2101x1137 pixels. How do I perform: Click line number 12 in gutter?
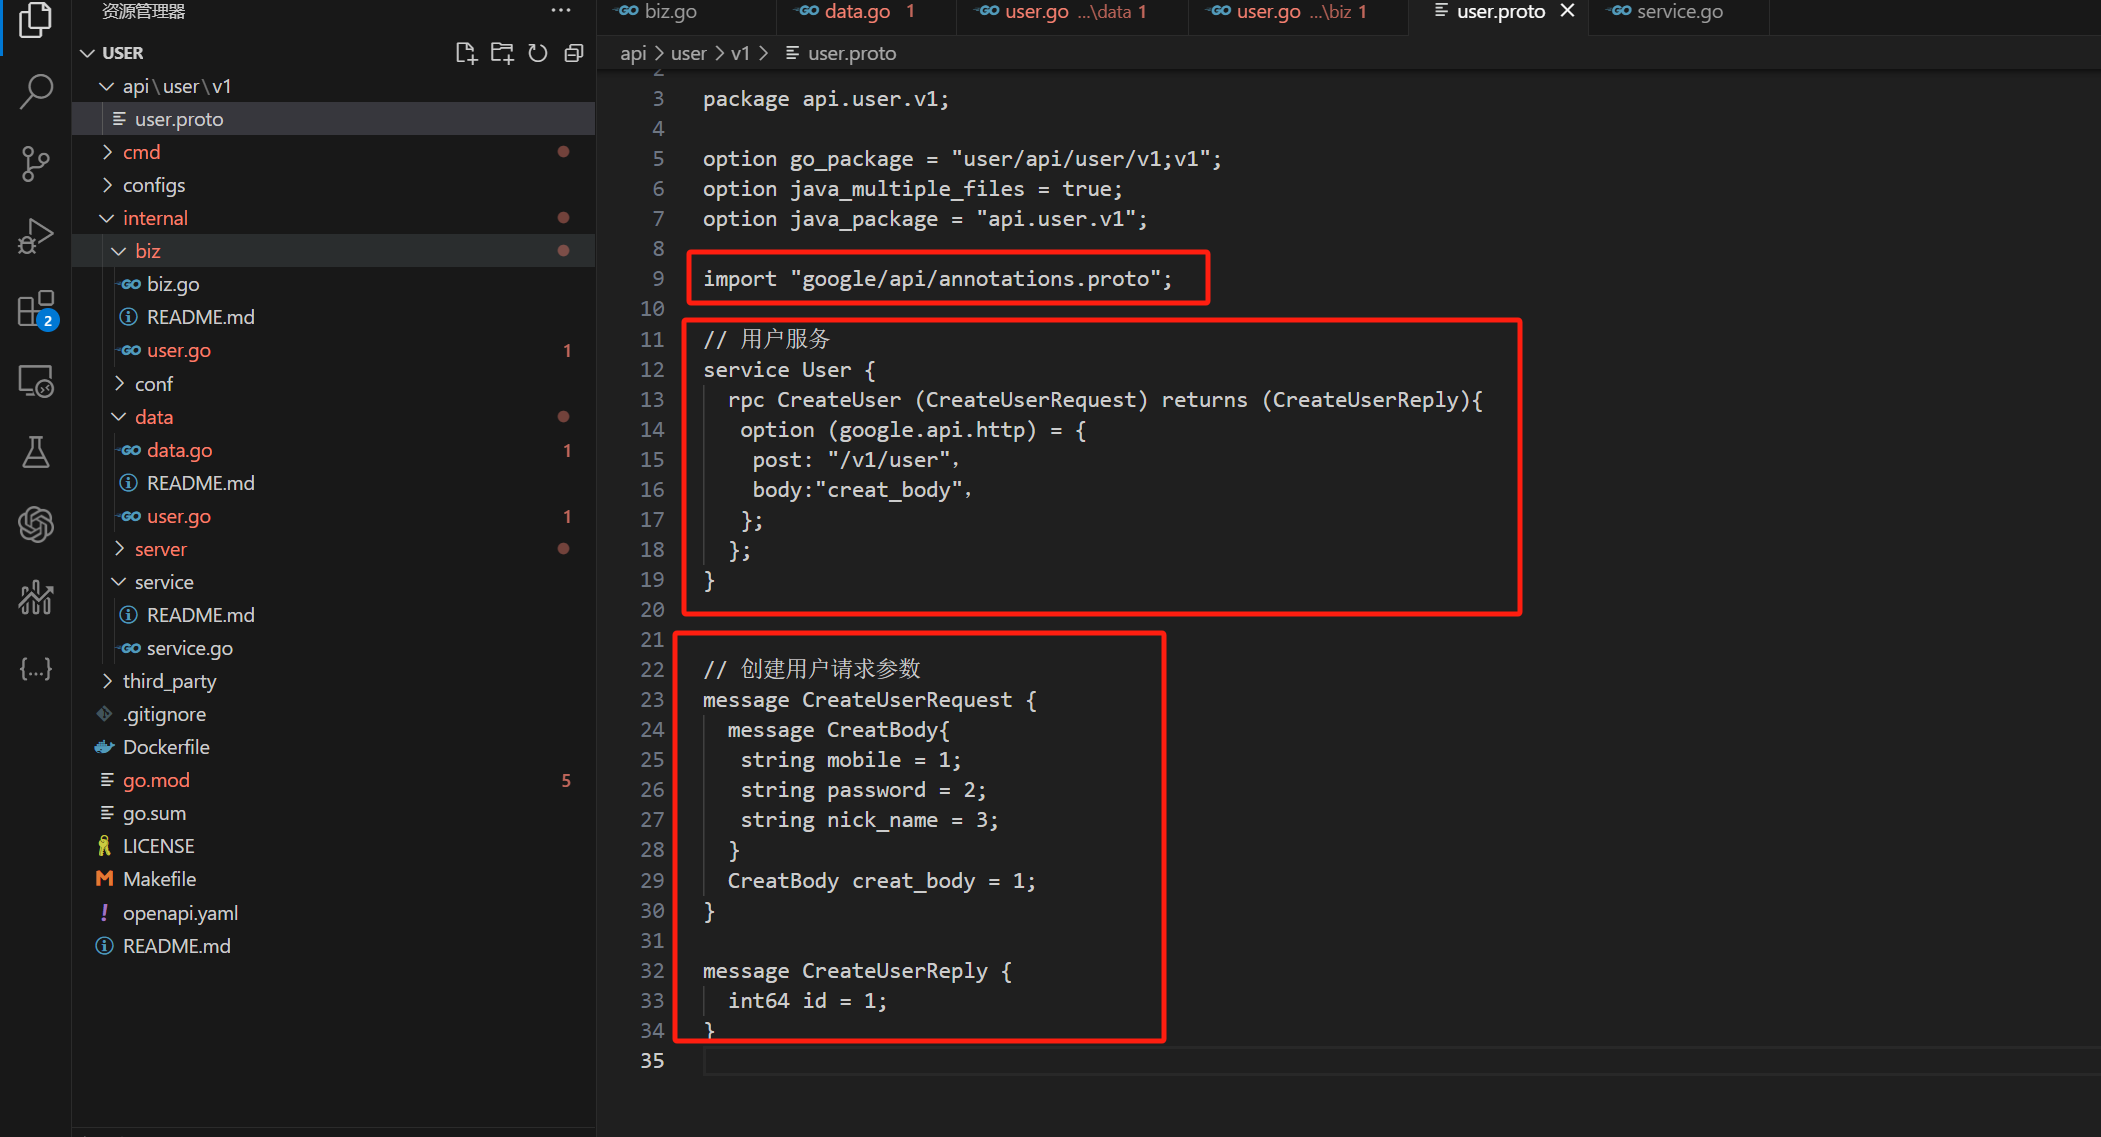652,369
